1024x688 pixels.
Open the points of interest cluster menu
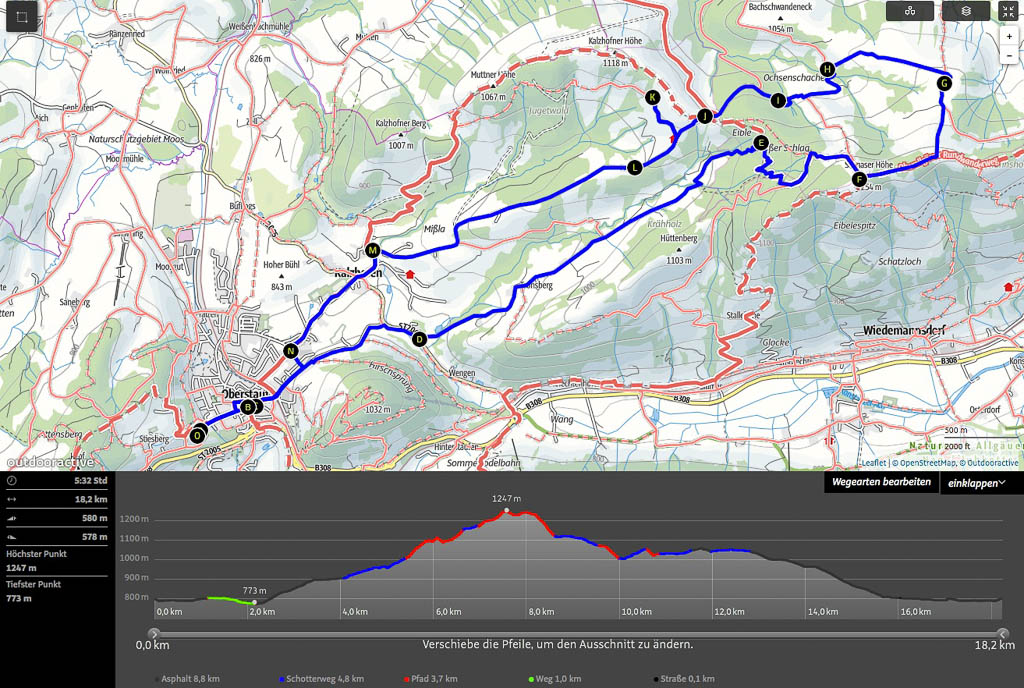click(909, 11)
